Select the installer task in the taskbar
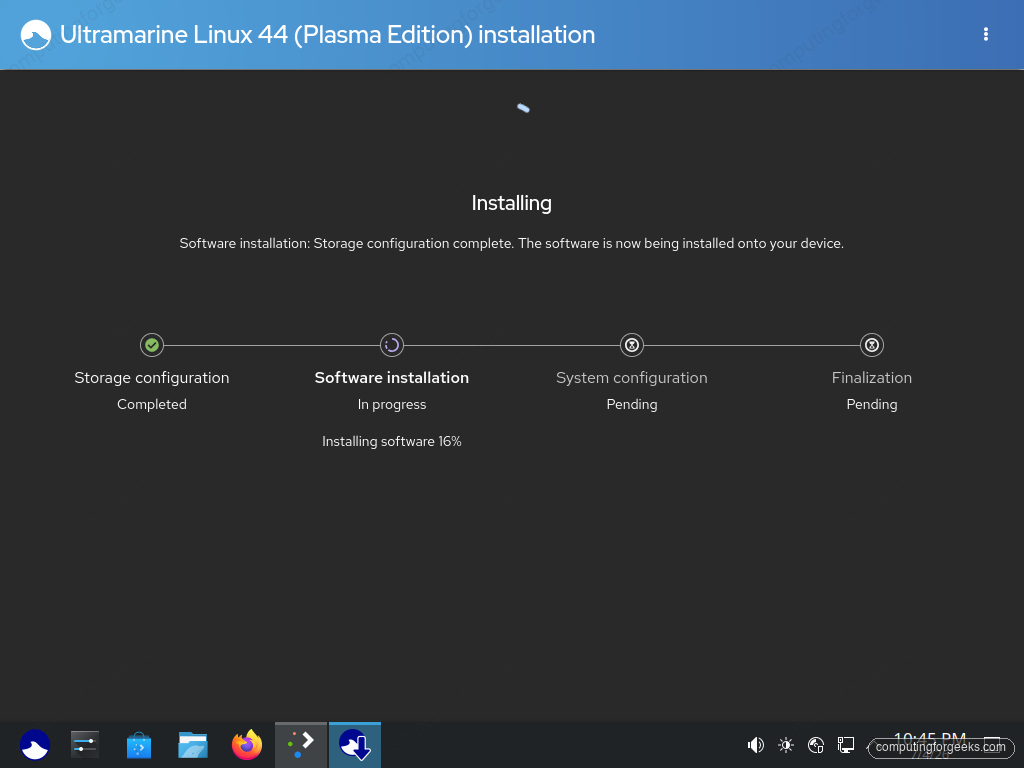This screenshot has width=1024, height=768. click(355, 745)
